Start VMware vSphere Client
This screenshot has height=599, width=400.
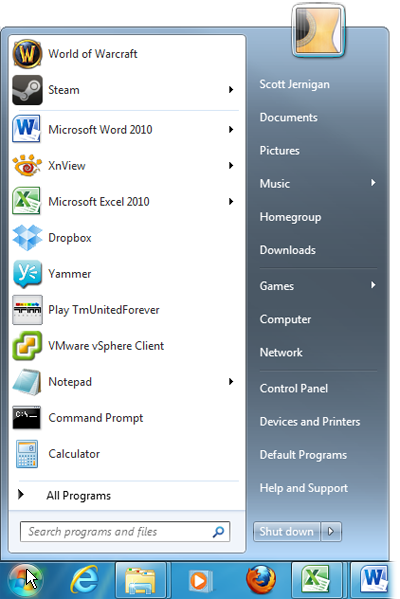[x=126, y=346]
